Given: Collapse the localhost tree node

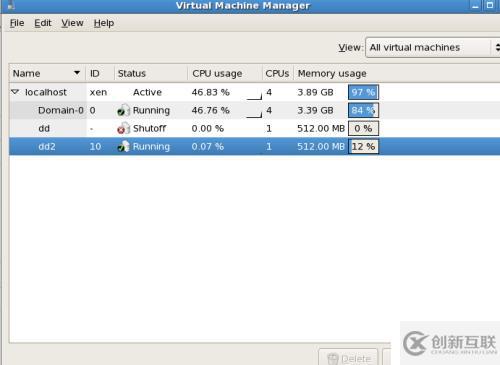Looking at the screenshot, I should [15, 92].
